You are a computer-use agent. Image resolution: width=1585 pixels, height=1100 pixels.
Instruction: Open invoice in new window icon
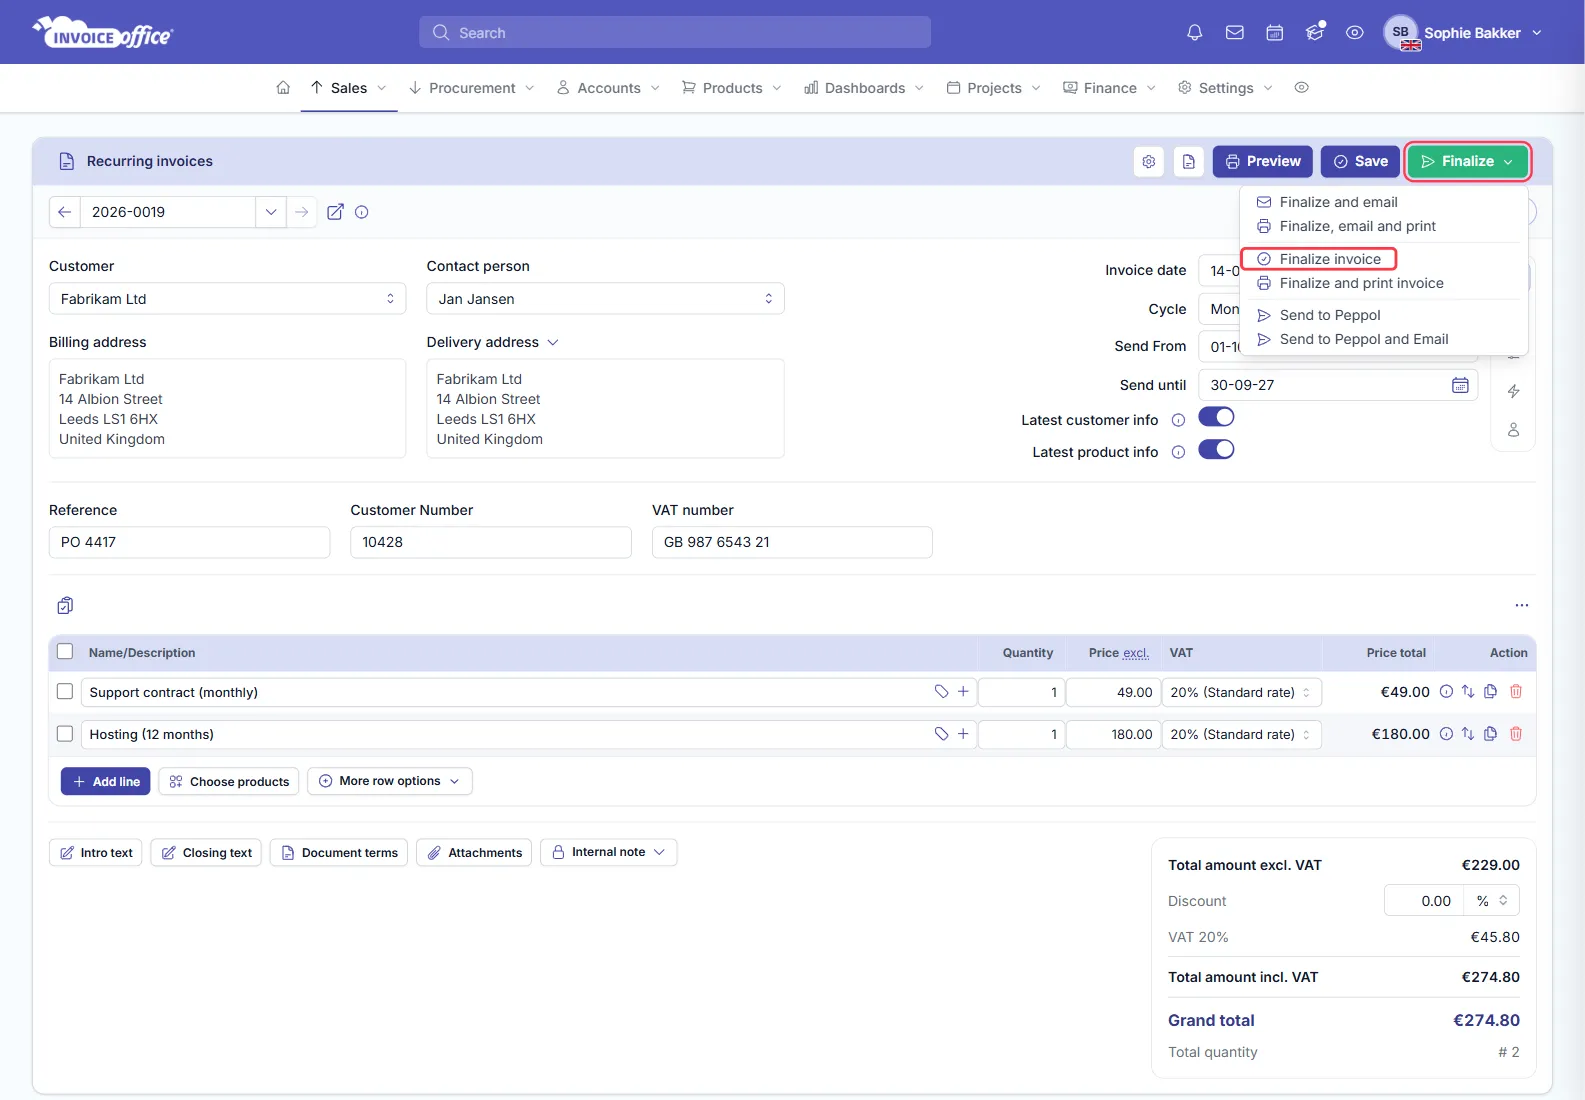pos(336,212)
